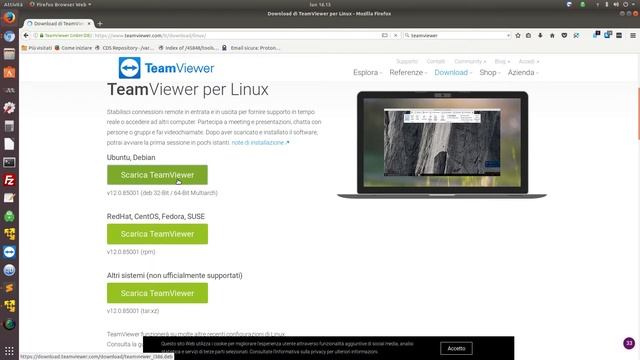The image size is (640, 360).
Task: Expand the Community top menu
Action: pos(470,61)
